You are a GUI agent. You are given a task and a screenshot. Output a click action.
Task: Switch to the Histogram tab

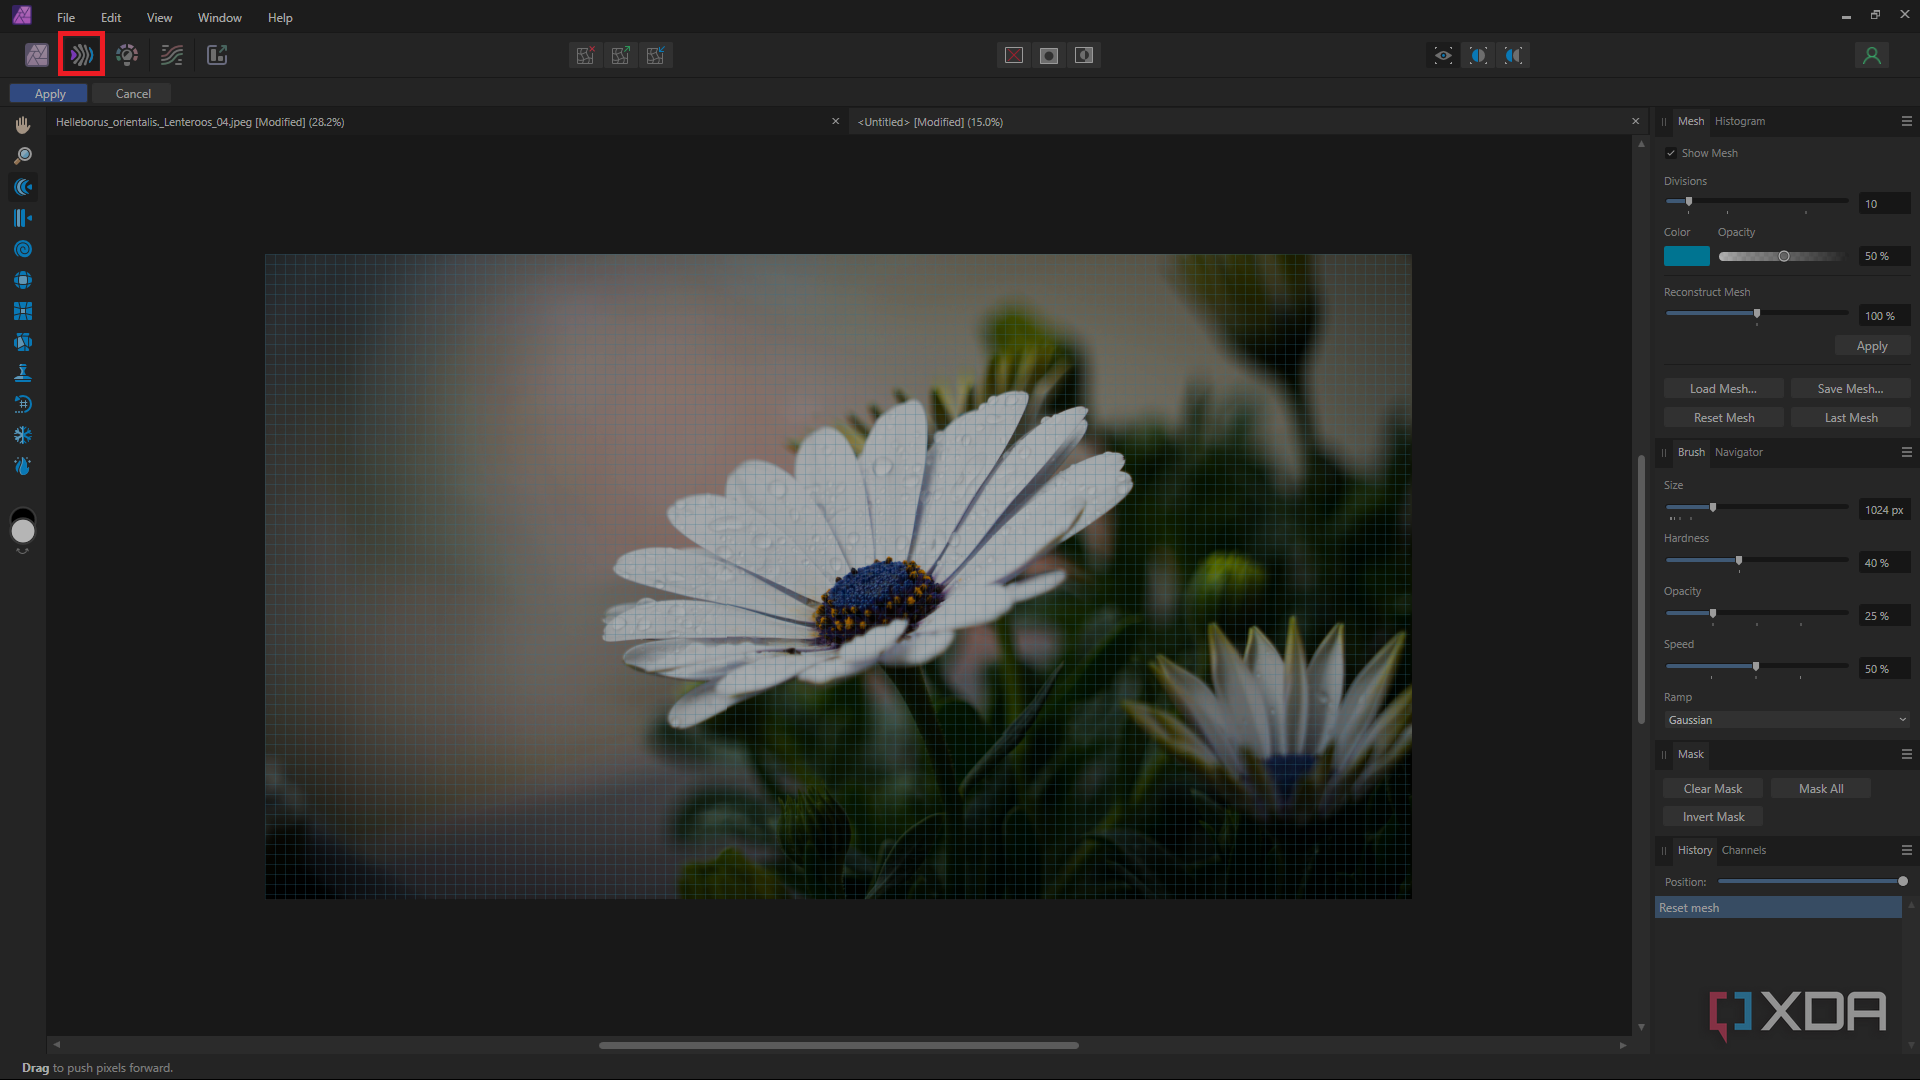(1740, 121)
